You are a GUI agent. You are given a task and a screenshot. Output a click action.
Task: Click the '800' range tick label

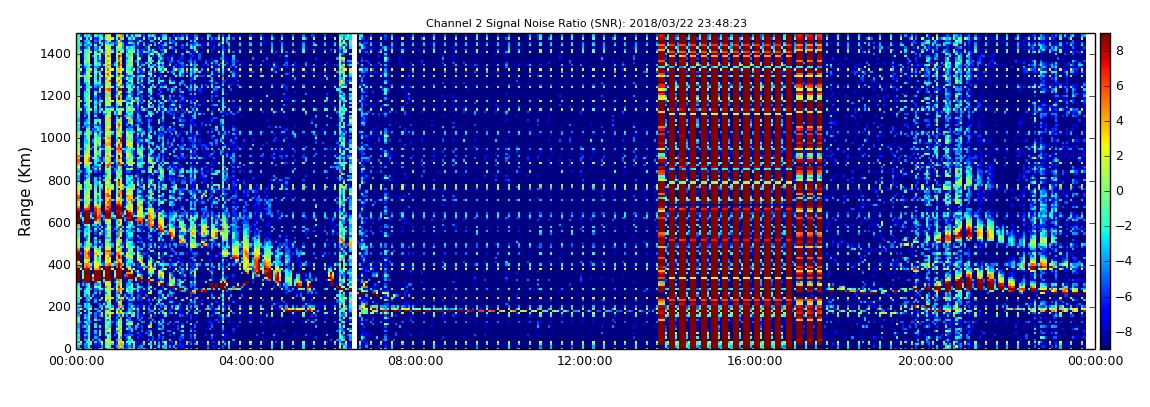[x=61, y=180]
